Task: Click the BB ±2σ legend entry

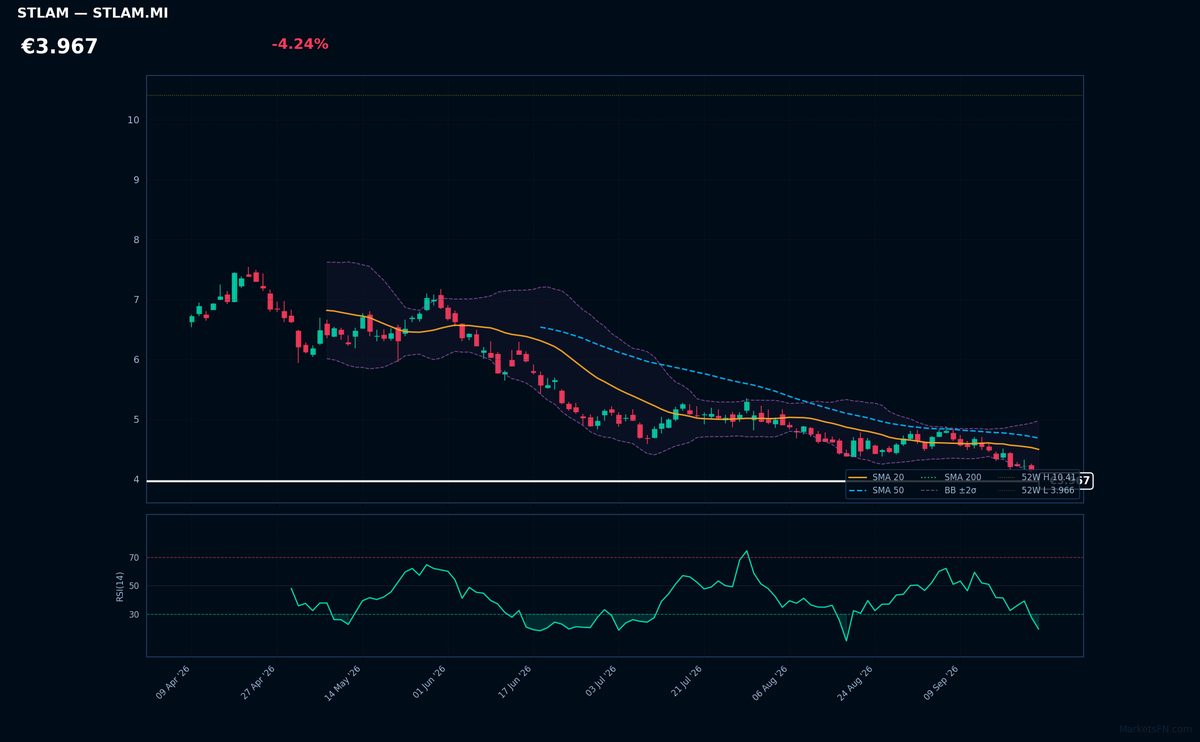Action: [x=948, y=491]
